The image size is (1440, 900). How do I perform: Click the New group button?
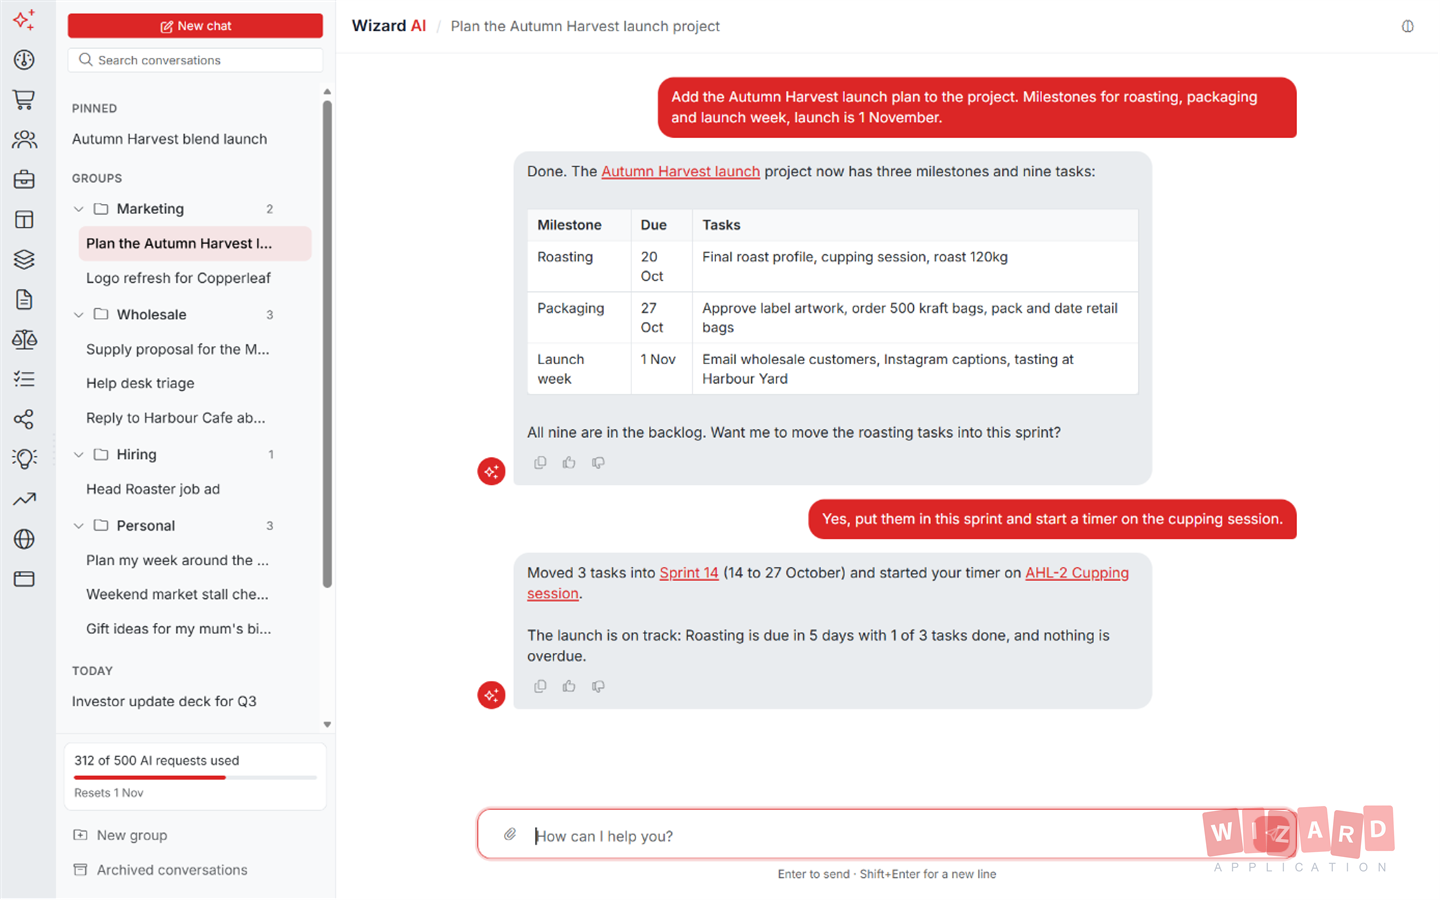click(120, 836)
